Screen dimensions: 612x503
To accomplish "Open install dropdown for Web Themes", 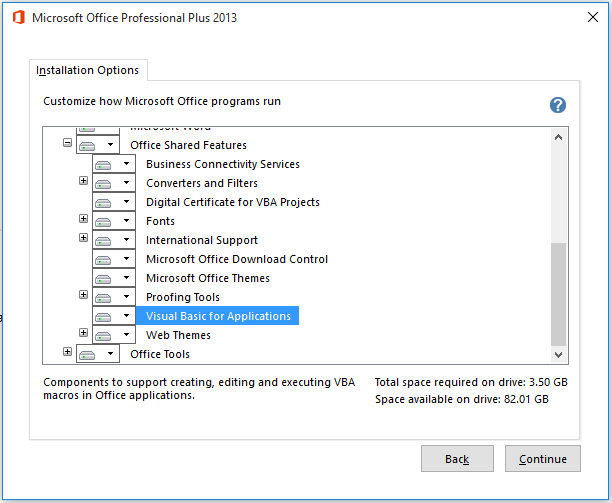I will [x=114, y=335].
